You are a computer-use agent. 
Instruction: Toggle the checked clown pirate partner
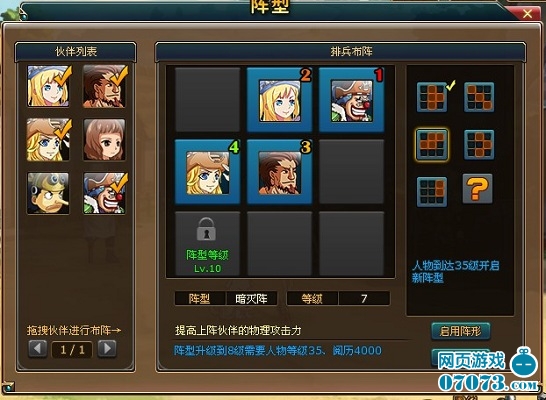104,193
